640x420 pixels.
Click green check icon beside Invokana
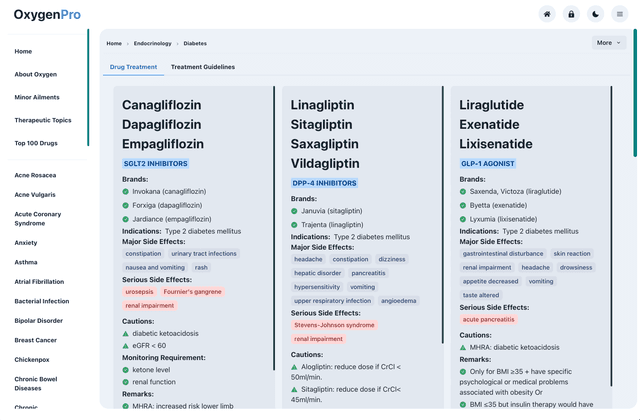click(x=125, y=191)
